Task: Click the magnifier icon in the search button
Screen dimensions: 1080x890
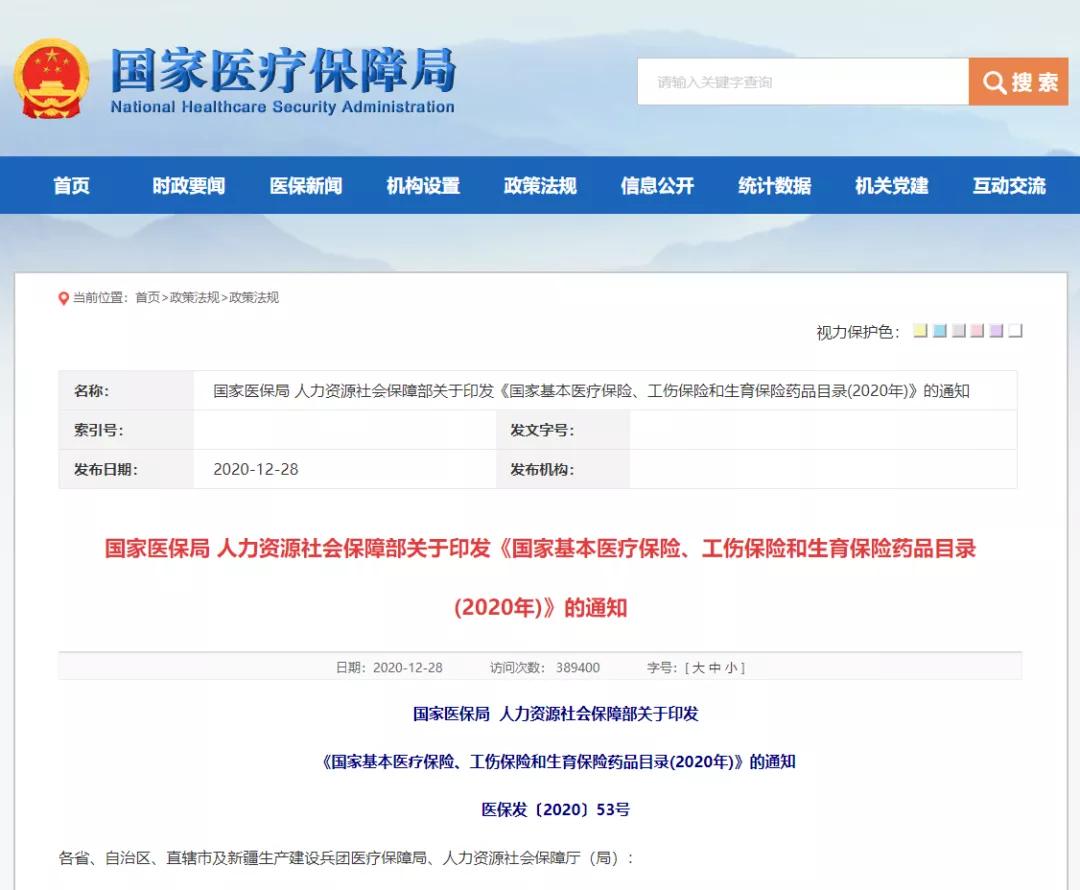Action: pyautogui.click(x=994, y=83)
